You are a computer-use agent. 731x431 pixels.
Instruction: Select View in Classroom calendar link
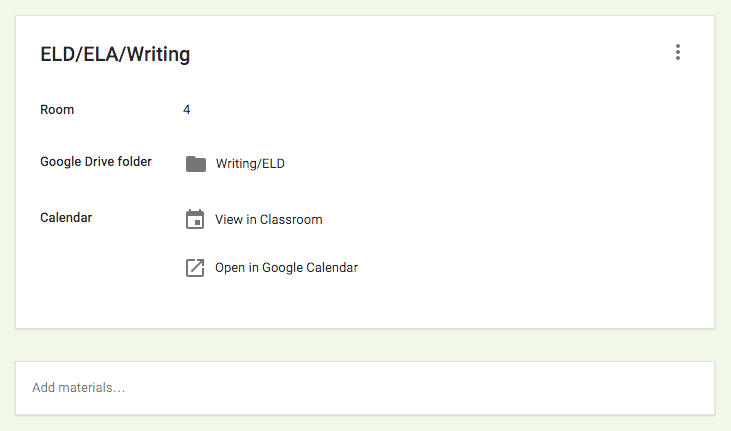pyautogui.click(x=268, y=219)
